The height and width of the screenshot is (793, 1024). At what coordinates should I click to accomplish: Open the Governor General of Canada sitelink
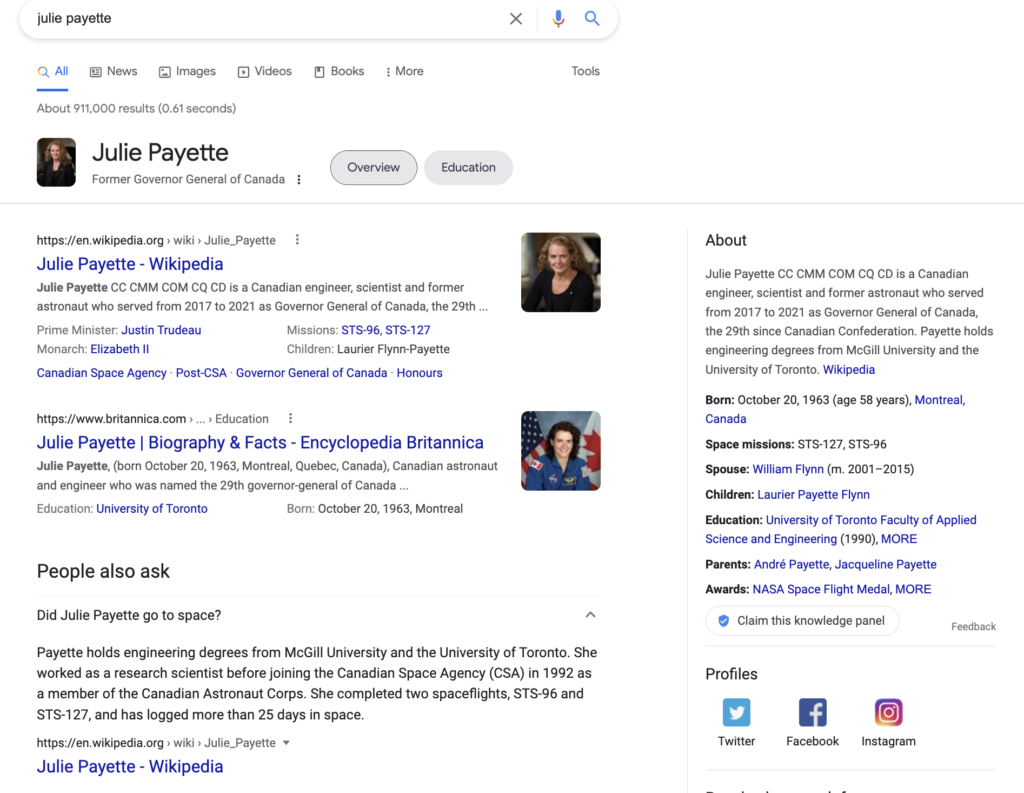312,372
